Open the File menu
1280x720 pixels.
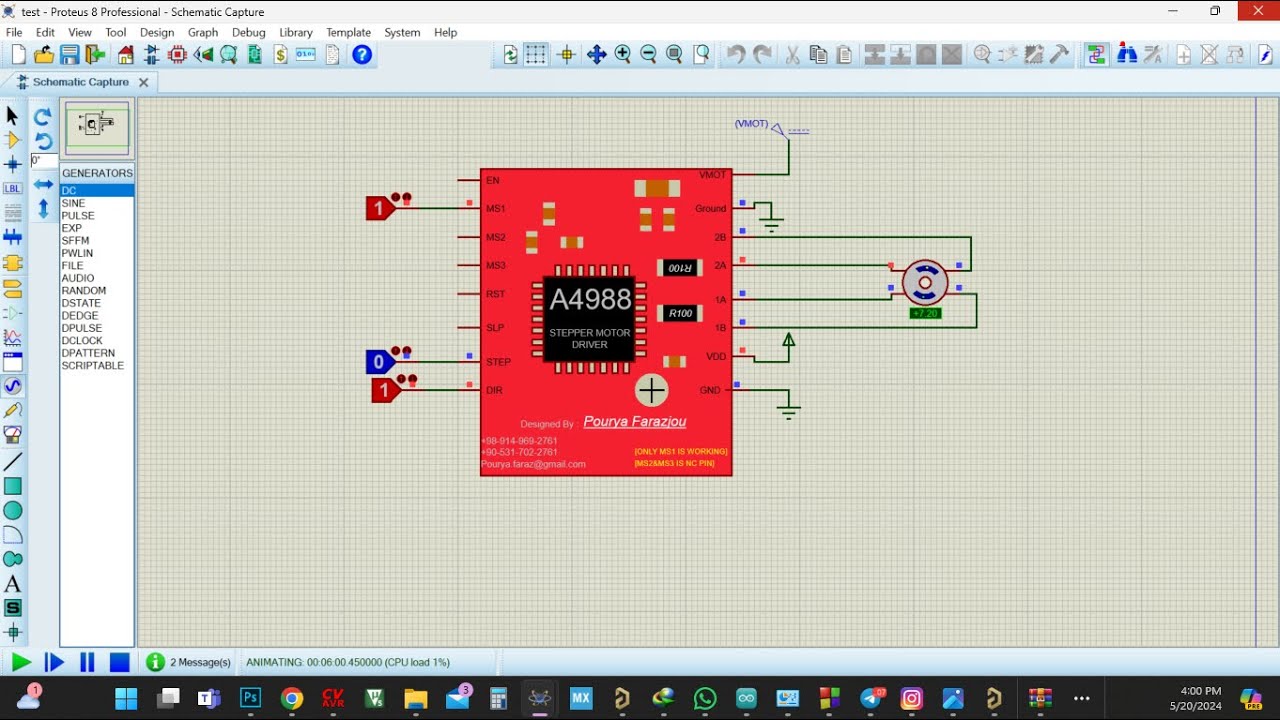tap(14, 32)
